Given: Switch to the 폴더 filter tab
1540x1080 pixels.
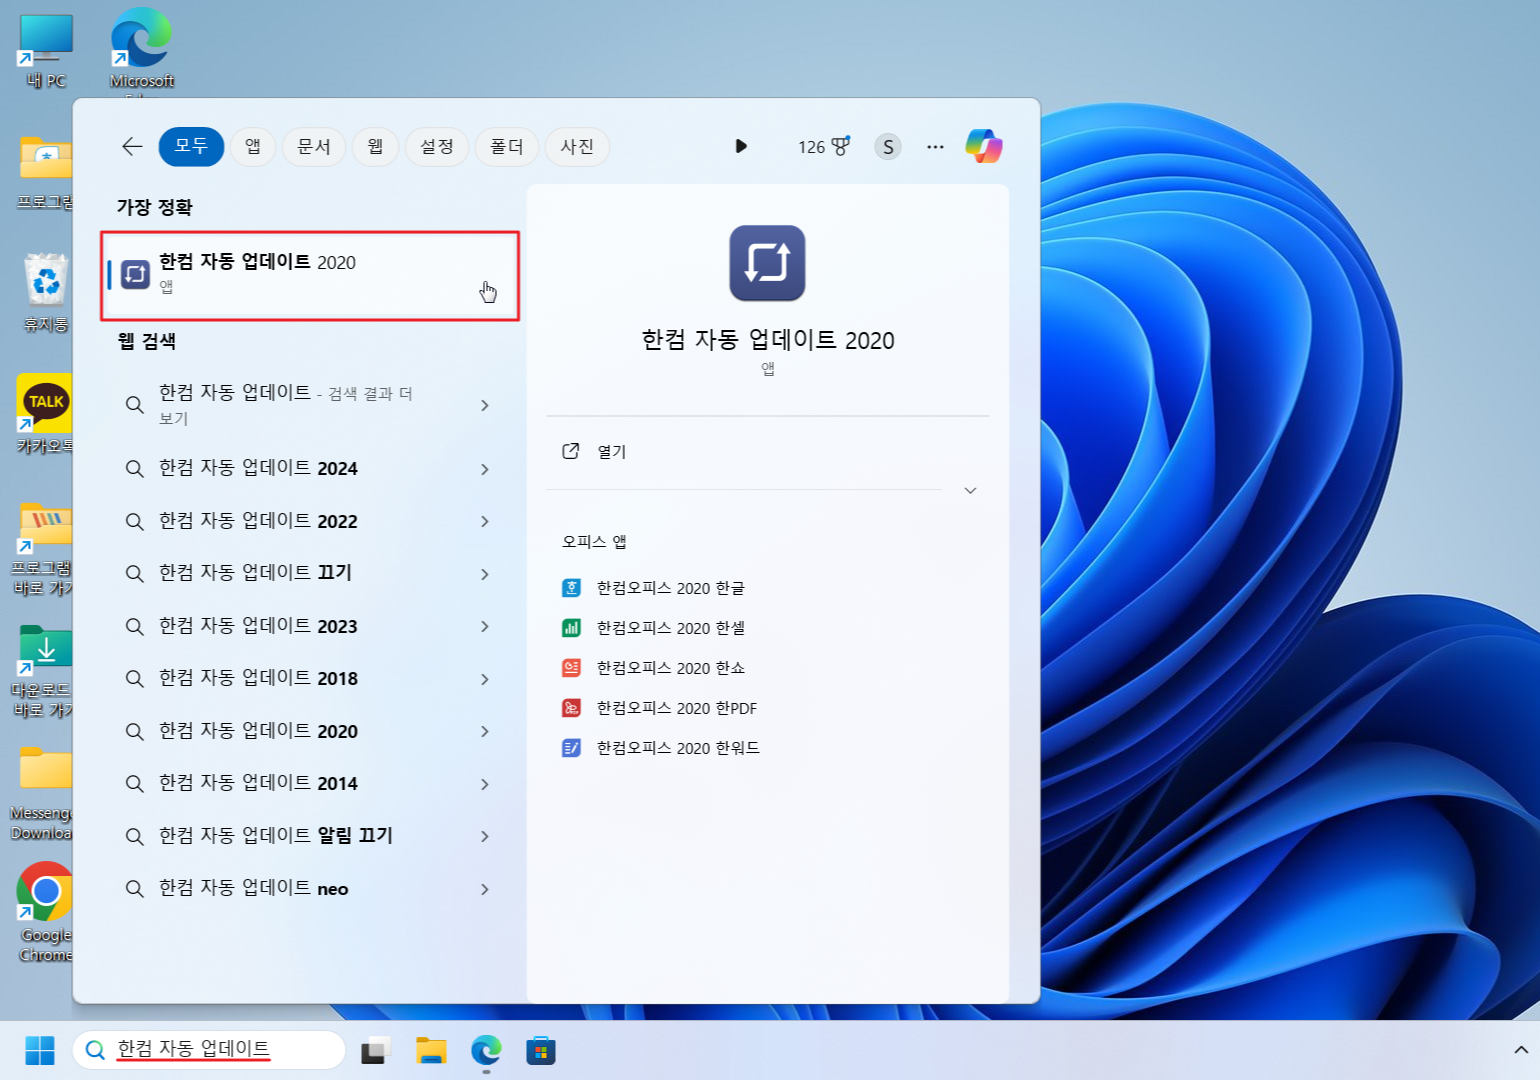Looking at the screenshot, I should click(507, 147).
